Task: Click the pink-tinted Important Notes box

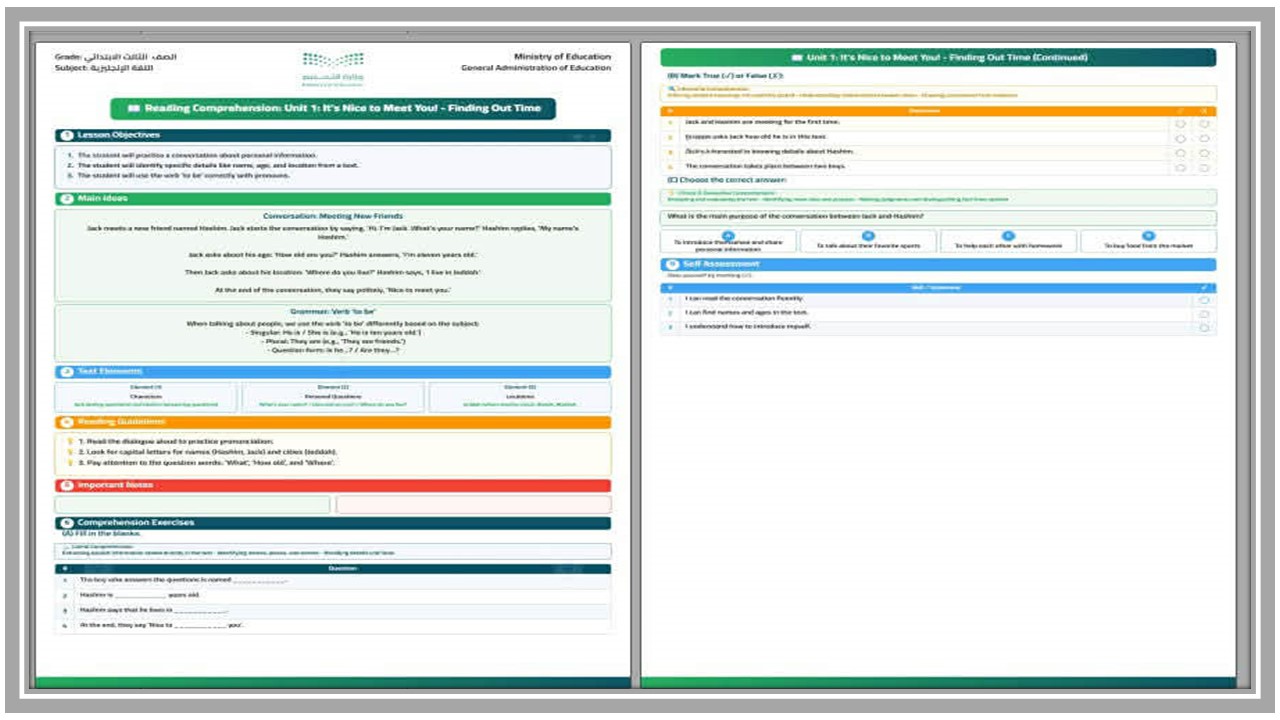Action: click(x=474, y=504)
